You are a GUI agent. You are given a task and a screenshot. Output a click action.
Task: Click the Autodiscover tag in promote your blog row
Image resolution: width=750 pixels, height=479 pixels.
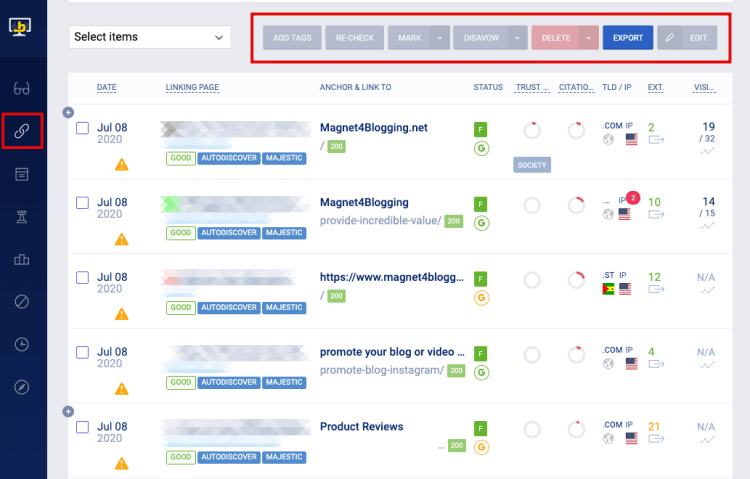(229, 382)
